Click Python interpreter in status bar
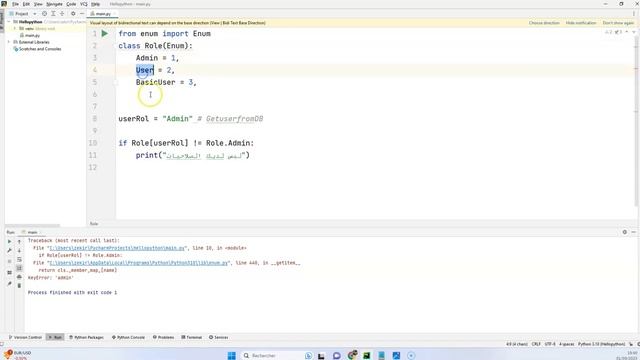Screen dimensions: 640x360 pos(602,344)
